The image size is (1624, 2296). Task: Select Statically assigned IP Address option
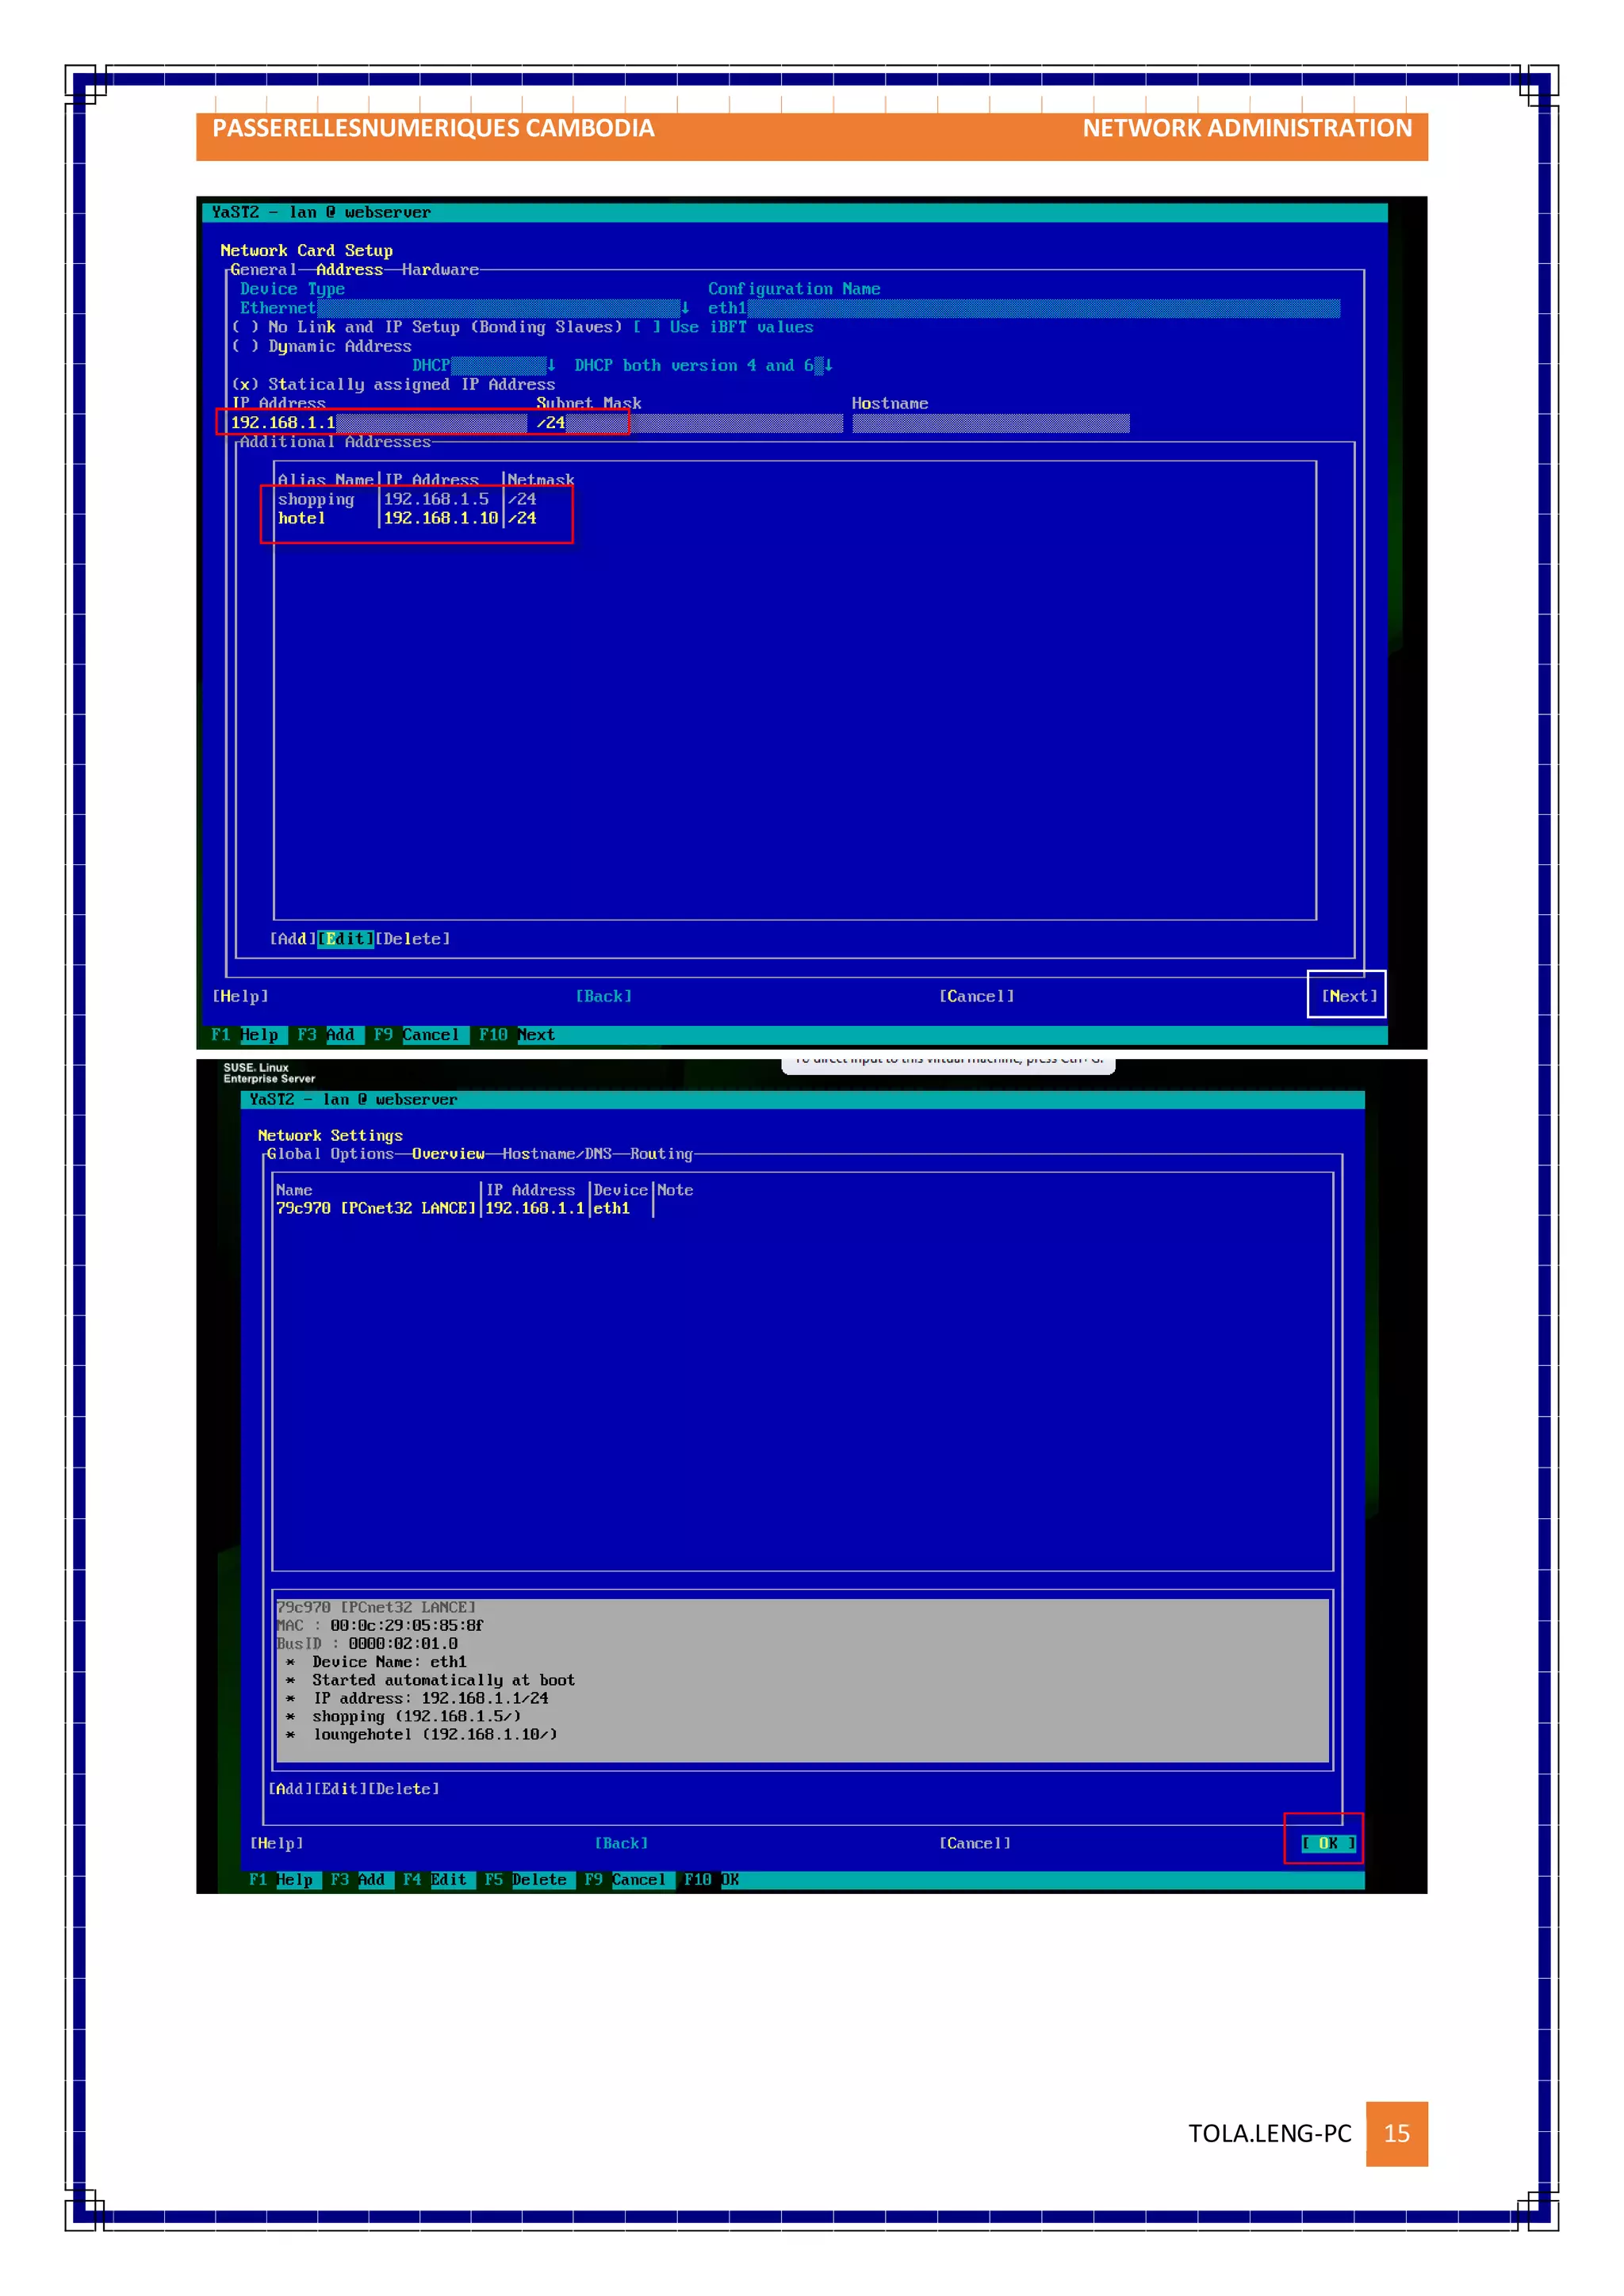244,384
